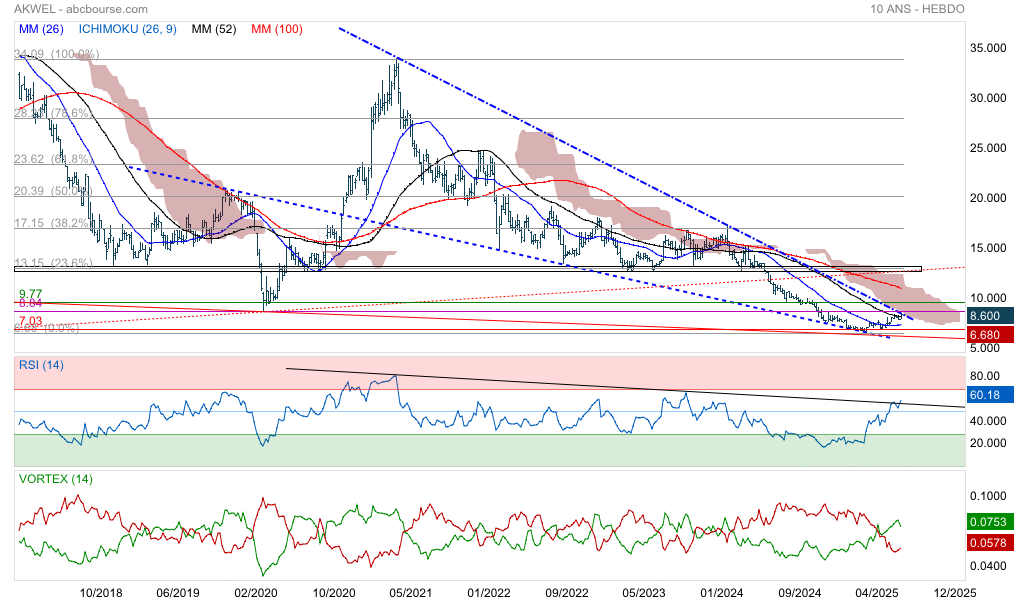The width and height of the screenshot is (1014, 603).
Task: Click the green '9.77' level label
Action: (x=30, y=294)
